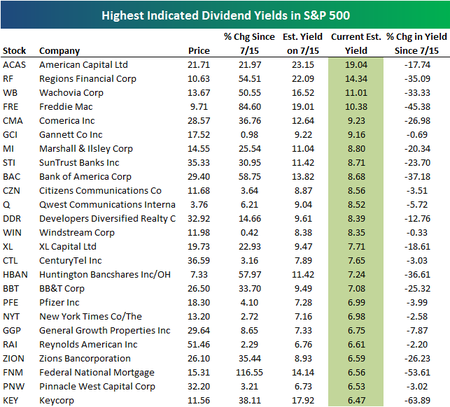450x407 pixels.
Task: Click the price 51.46 for Reynolds
Action: [x=199, y=345]
